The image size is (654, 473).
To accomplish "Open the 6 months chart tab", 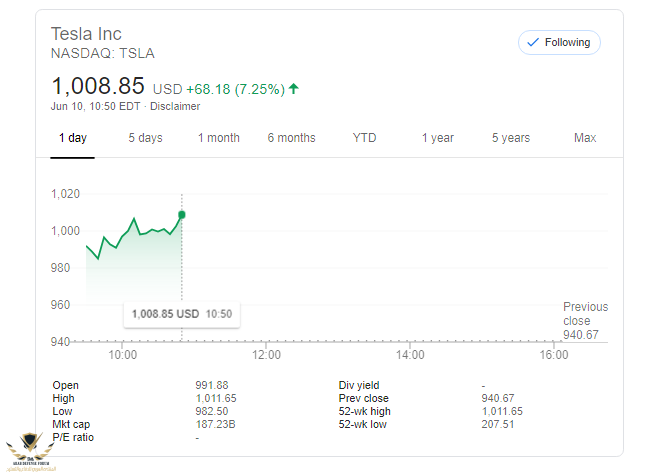I will (x=291, y=138).
